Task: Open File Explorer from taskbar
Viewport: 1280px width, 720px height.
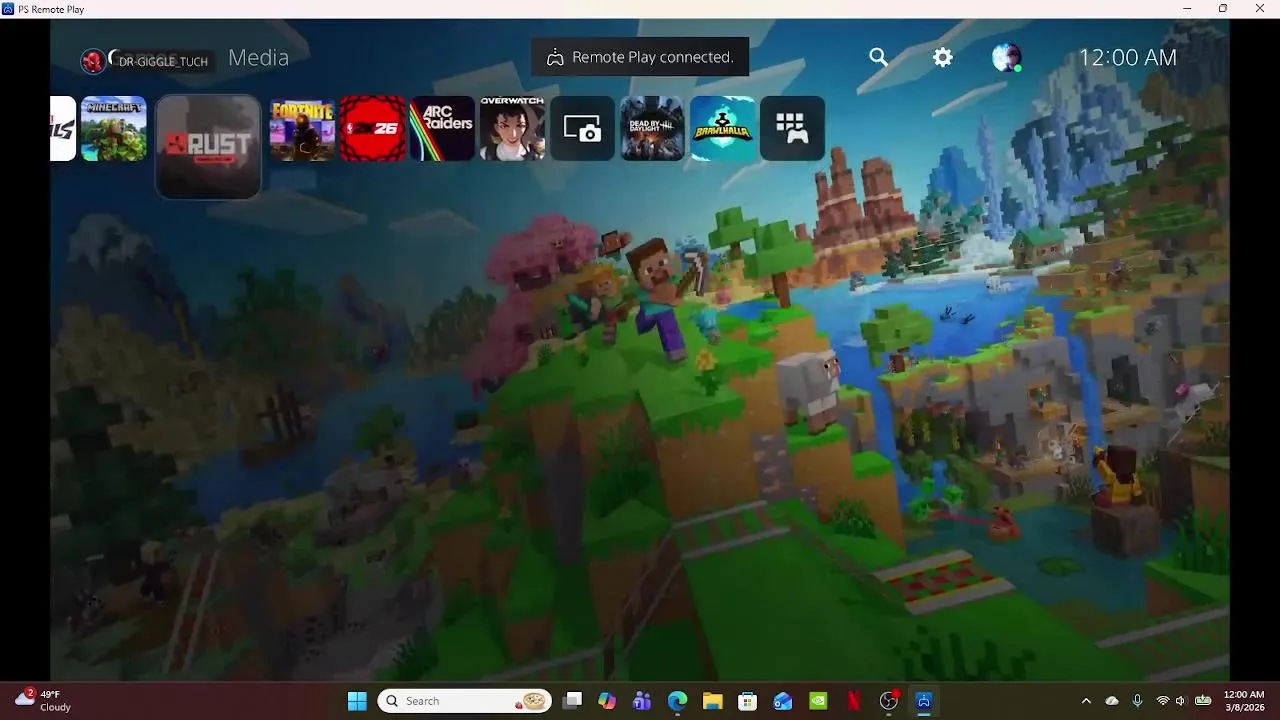Action: [x=712, y=701]
